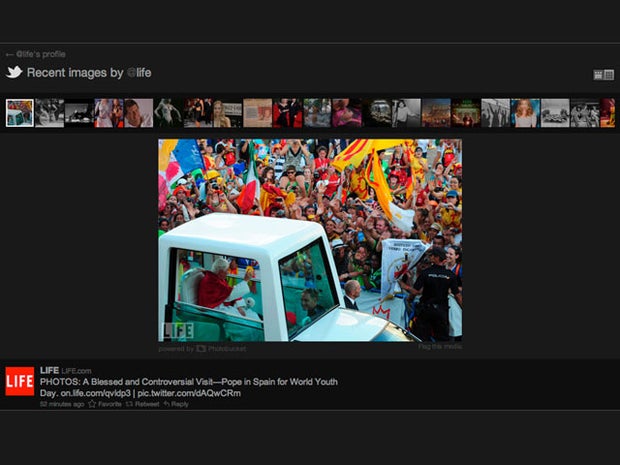Reply to the LIFE tweet
The image size is (620, 465).
176,404
